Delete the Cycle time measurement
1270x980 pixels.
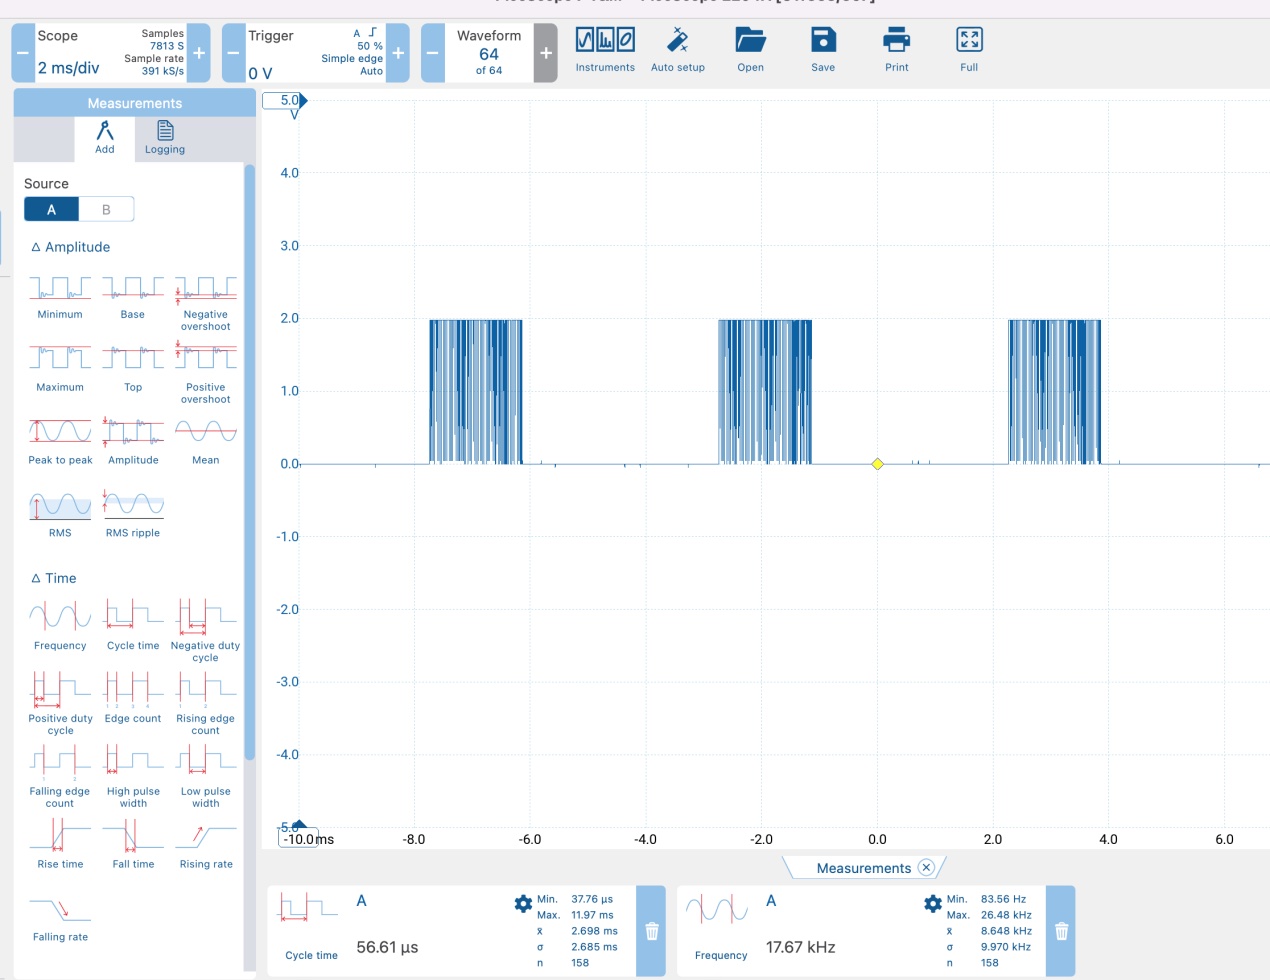click(x=651, y=931)
